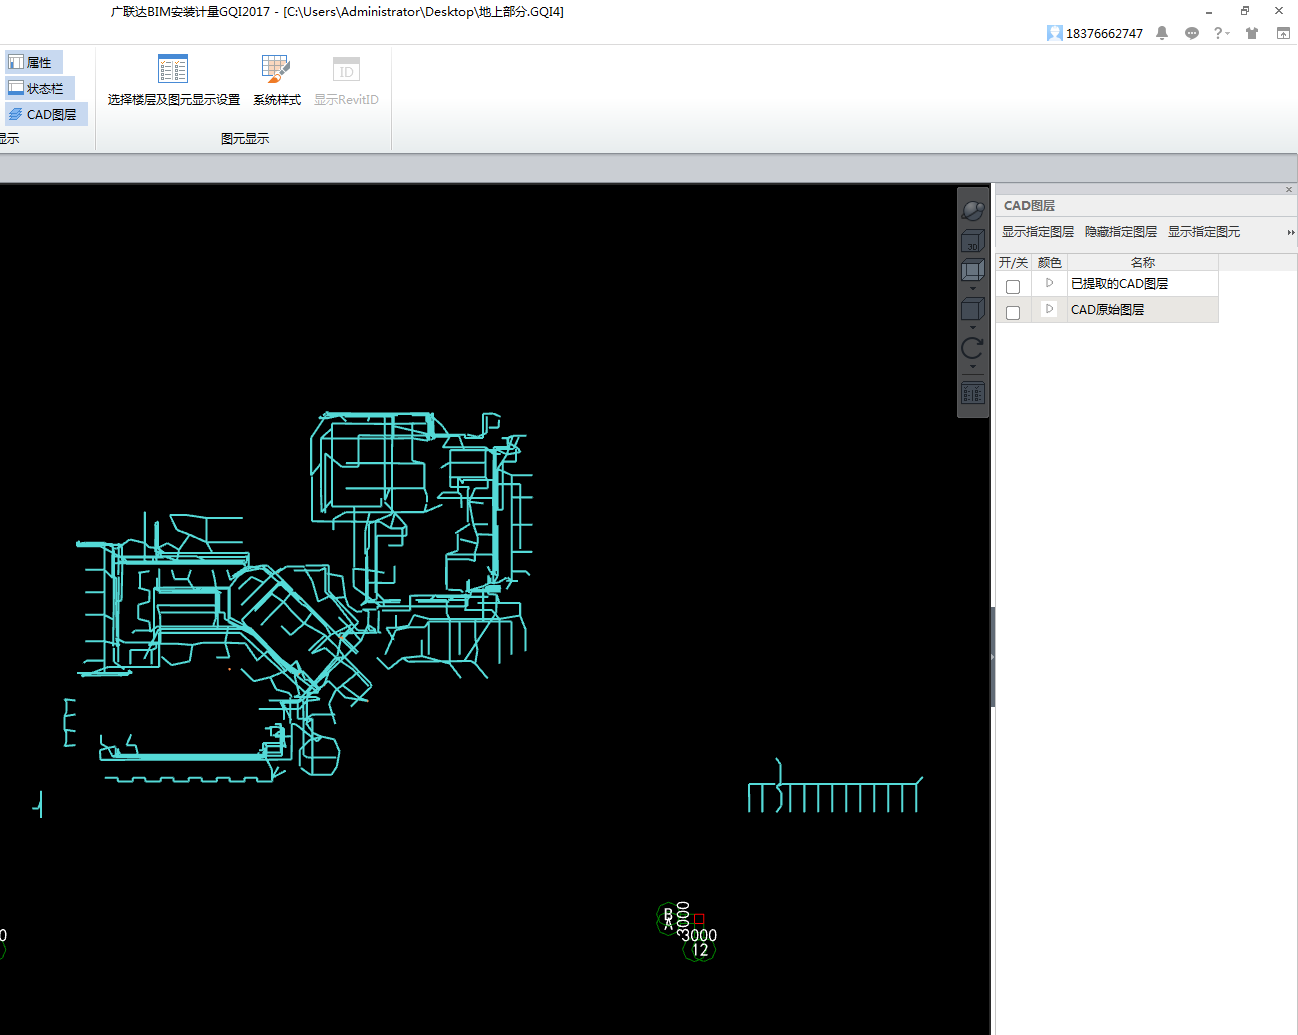This screenshot has height=1035, width=1298.
Task: Switch to 3D view cube icon
Action: click(x=972, y=242)
